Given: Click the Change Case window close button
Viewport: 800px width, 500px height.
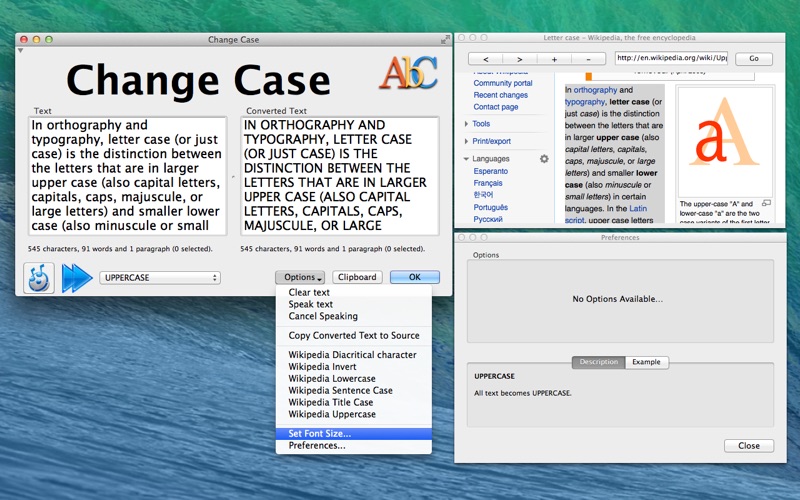Looking at the screenshot, I should pos(23,39).
